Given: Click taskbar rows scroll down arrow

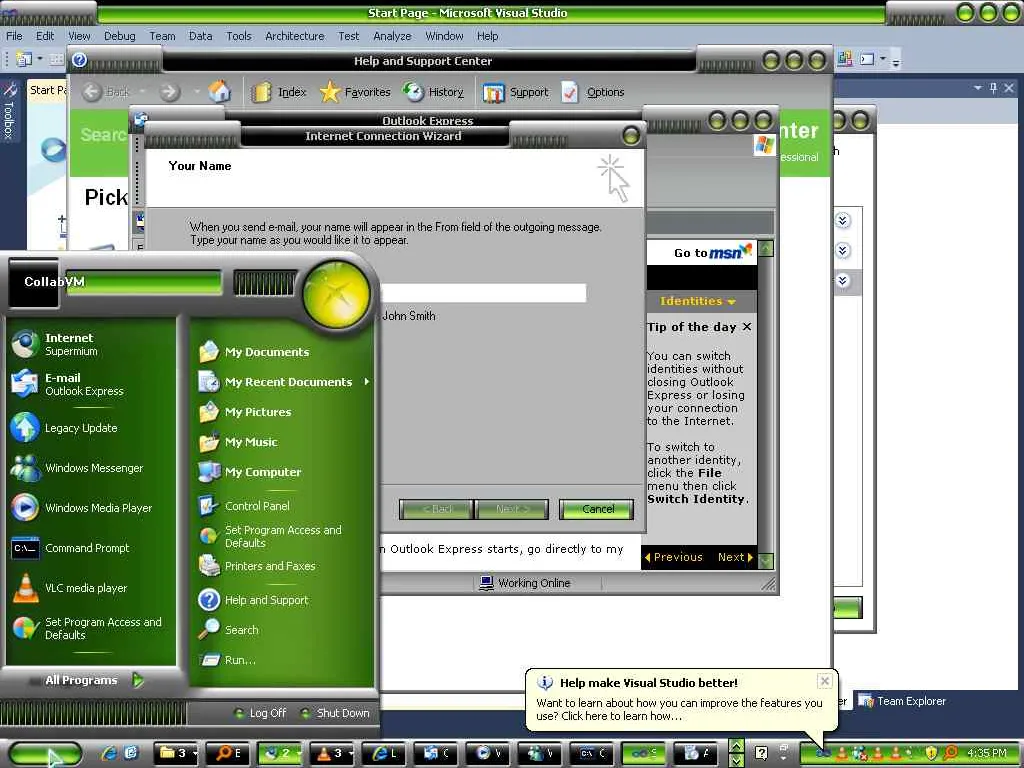Looking at the screenshot, I should [x=736, y=760].
